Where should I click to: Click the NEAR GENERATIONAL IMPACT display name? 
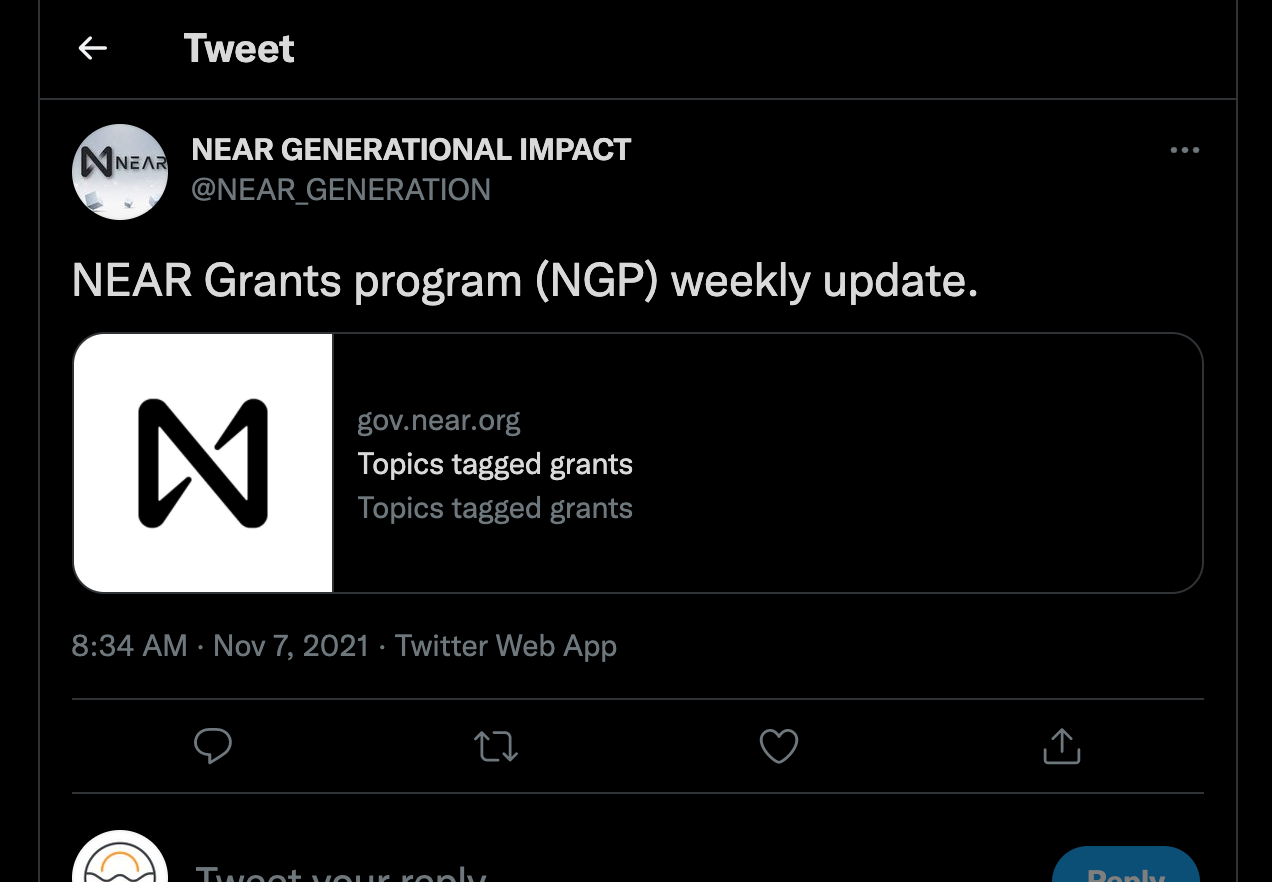411,150
